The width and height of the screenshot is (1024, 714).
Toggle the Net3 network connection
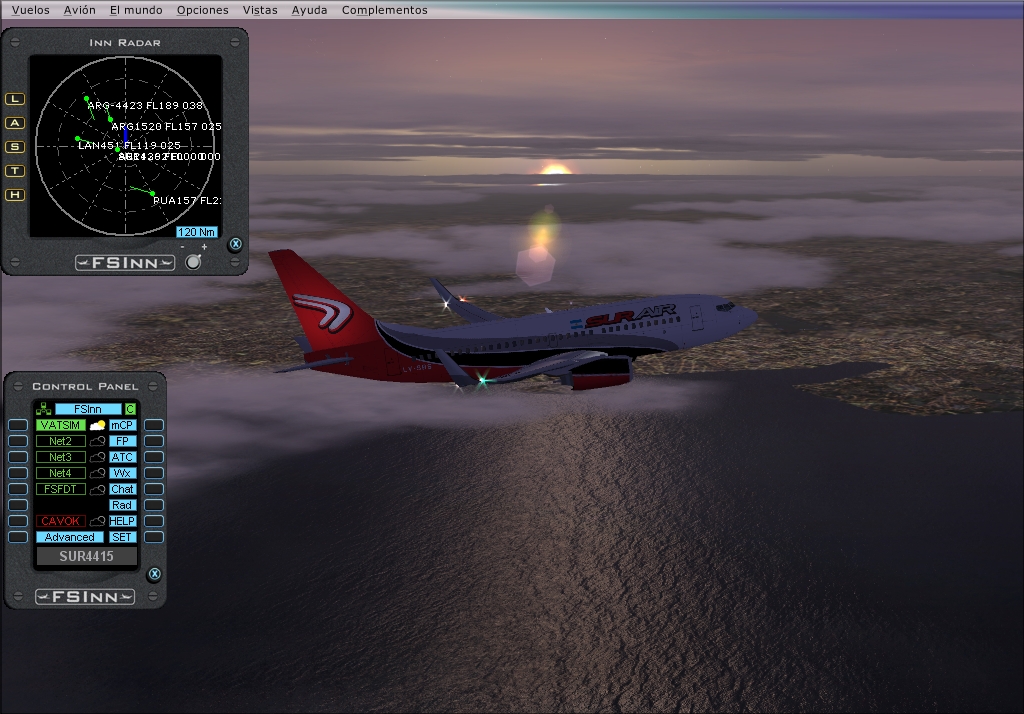[61, 457]
